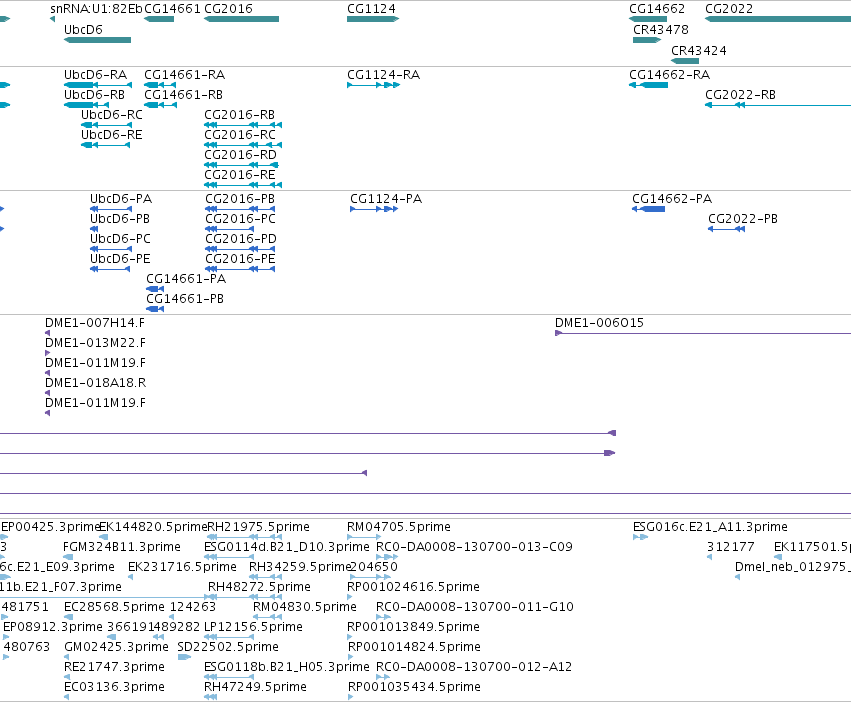Select the EK144820.5prime EST label

click(x=154, y=527)
